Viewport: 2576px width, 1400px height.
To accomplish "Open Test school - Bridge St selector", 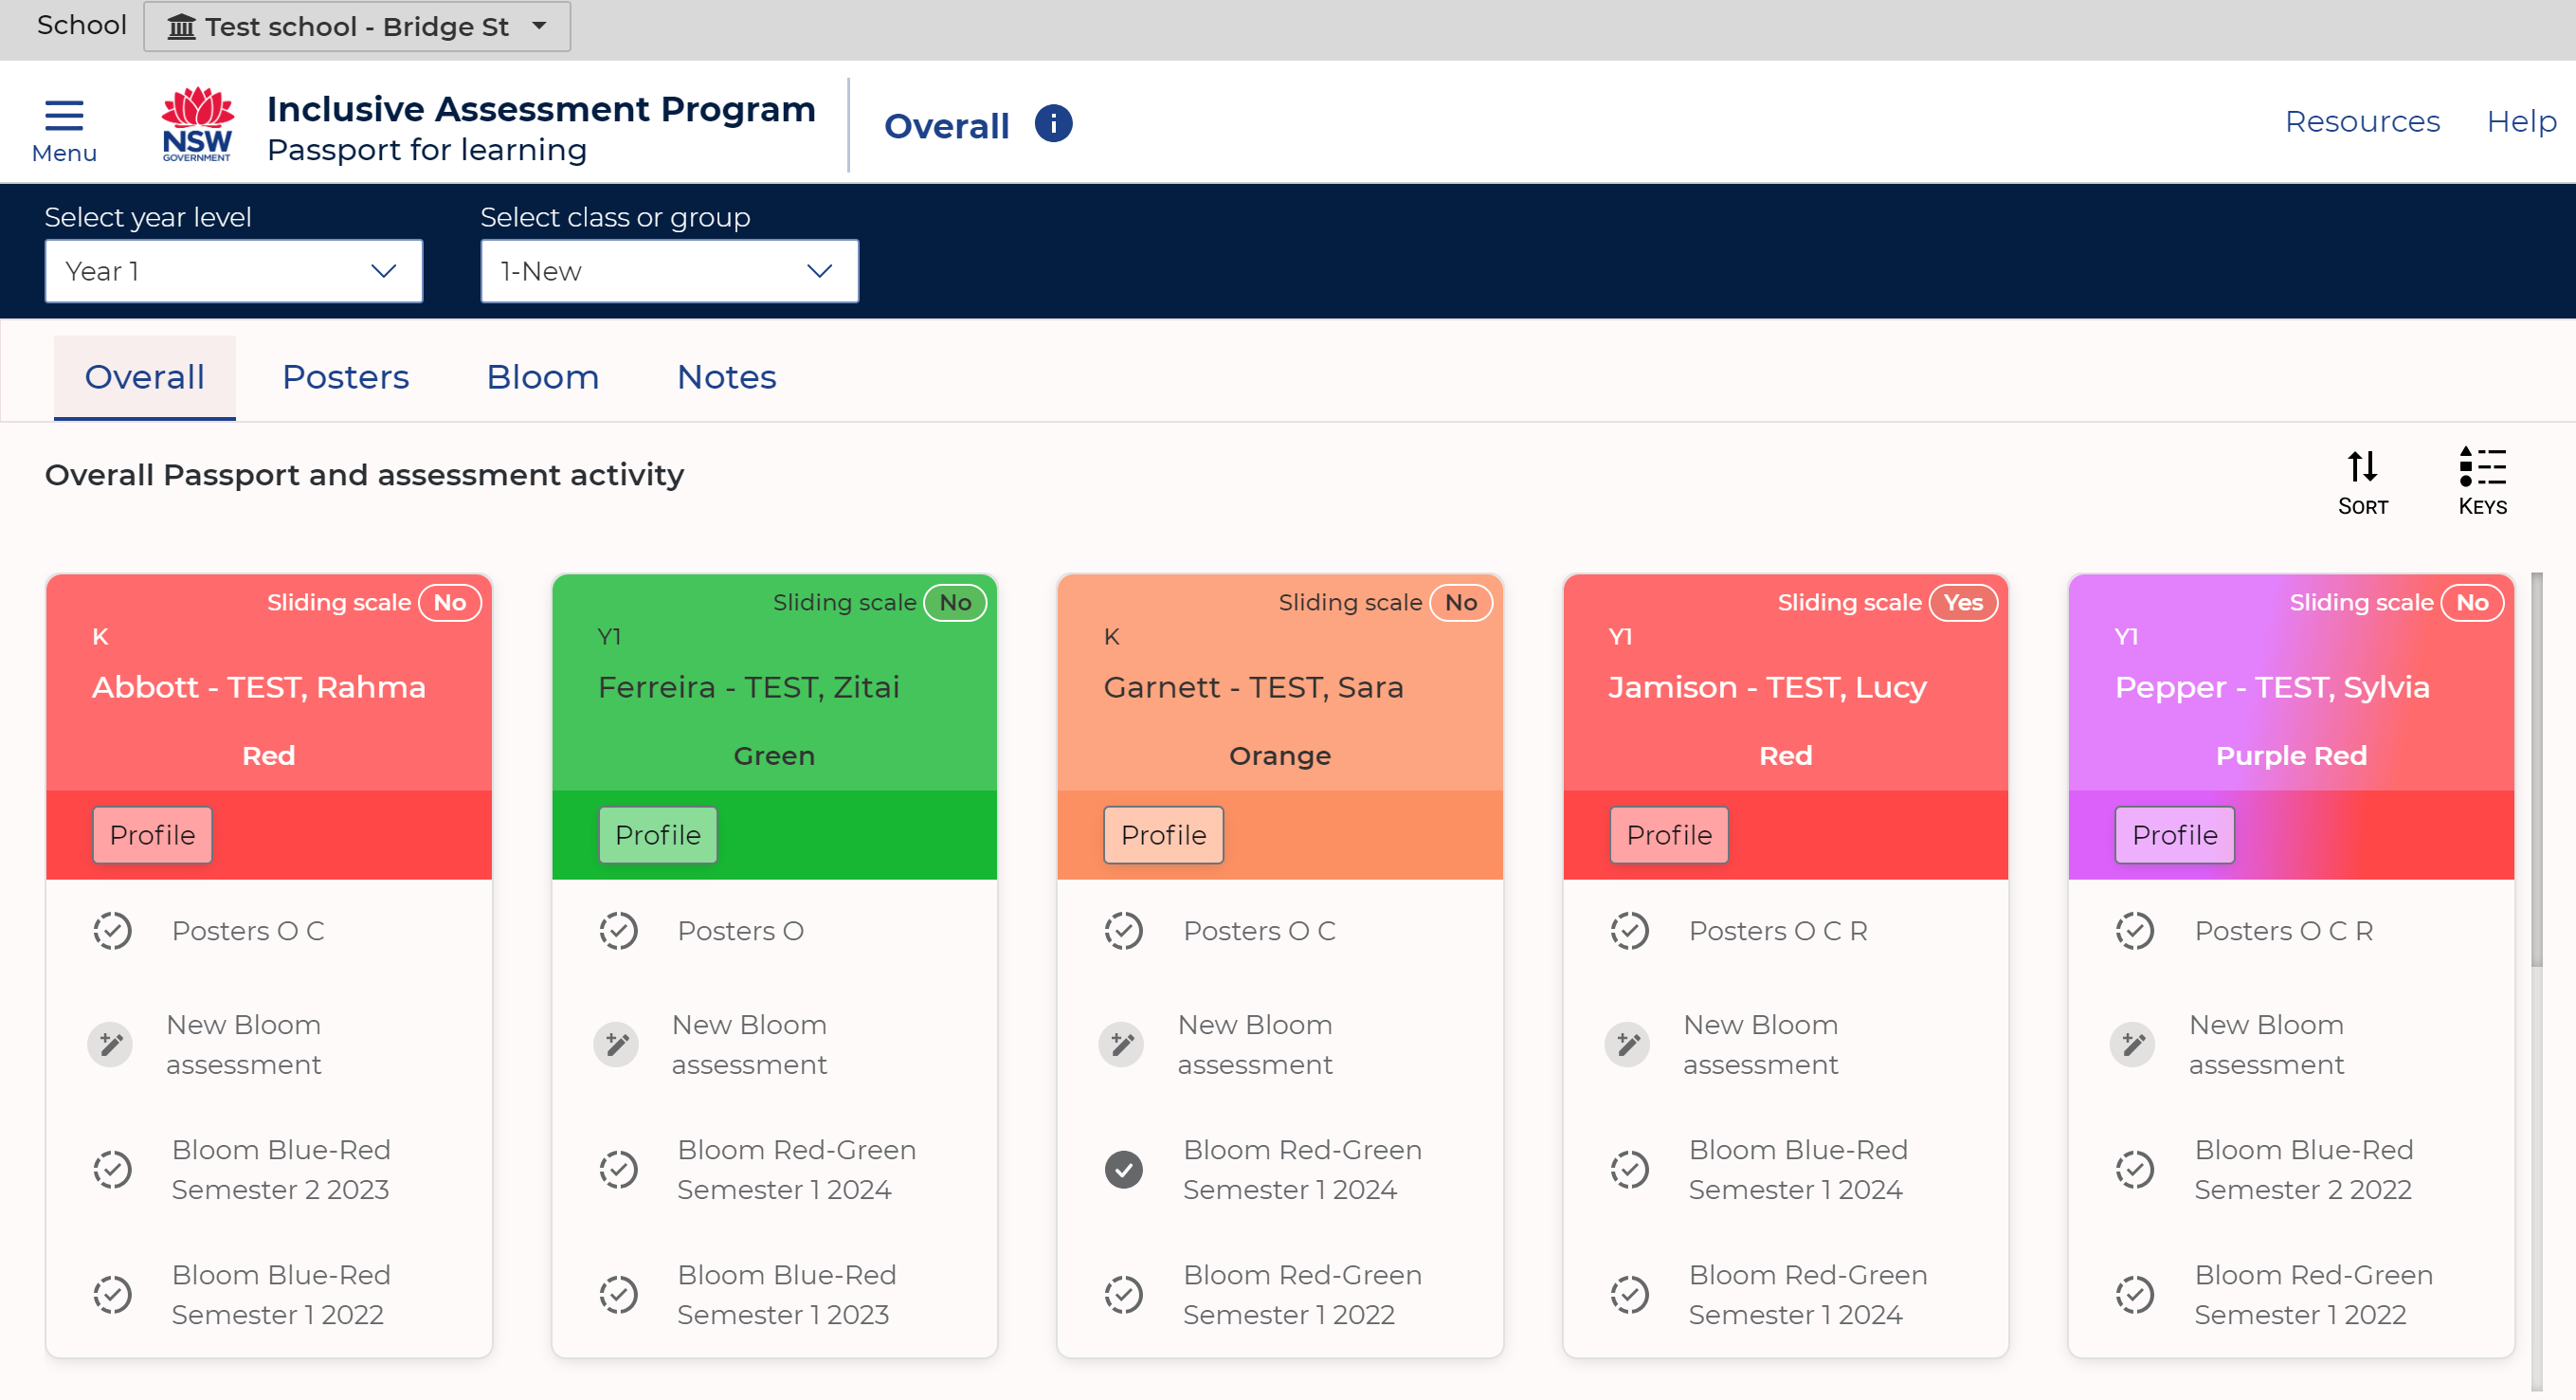I will click(357, 26).
